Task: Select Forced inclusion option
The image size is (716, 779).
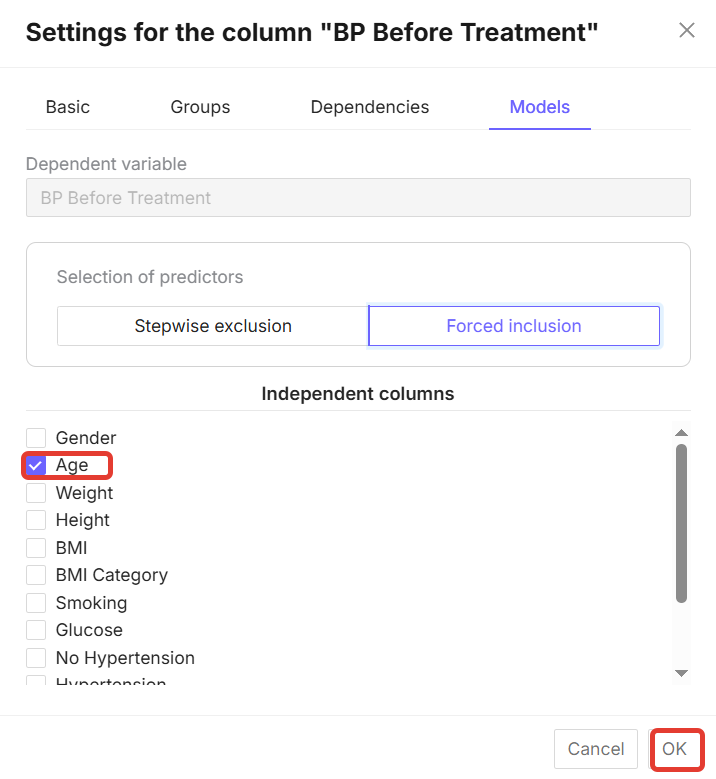Action: 514,326
